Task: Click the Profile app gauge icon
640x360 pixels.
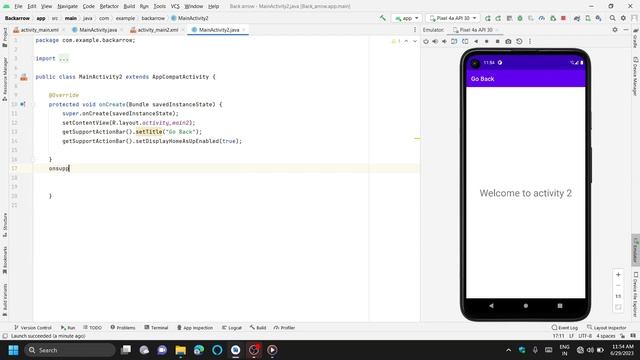Action: click(x=542, y=18)
